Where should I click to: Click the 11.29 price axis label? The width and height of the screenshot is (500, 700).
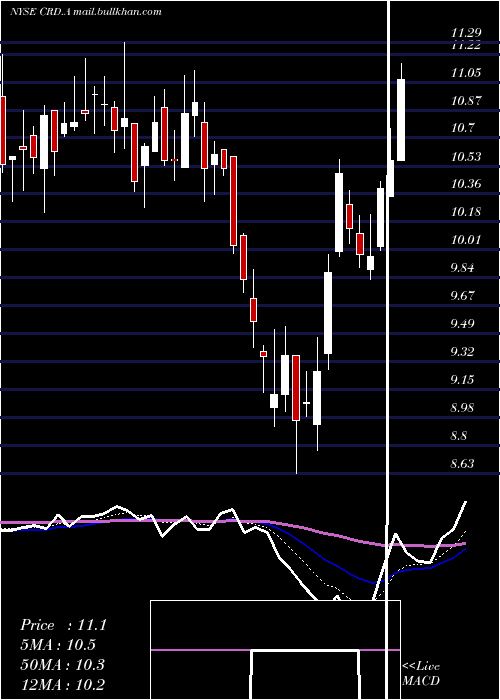click(466, 32)
